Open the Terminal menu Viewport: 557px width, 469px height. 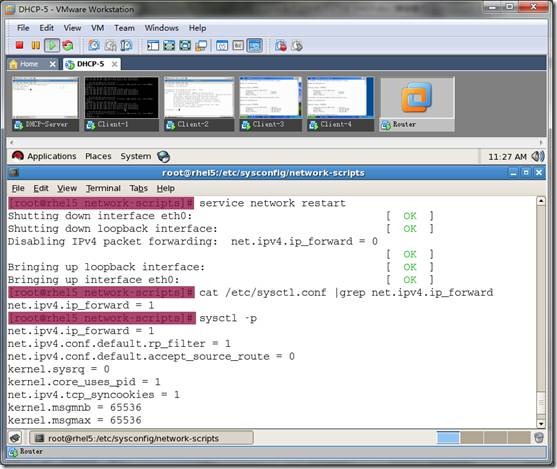[x=103, y=188]
